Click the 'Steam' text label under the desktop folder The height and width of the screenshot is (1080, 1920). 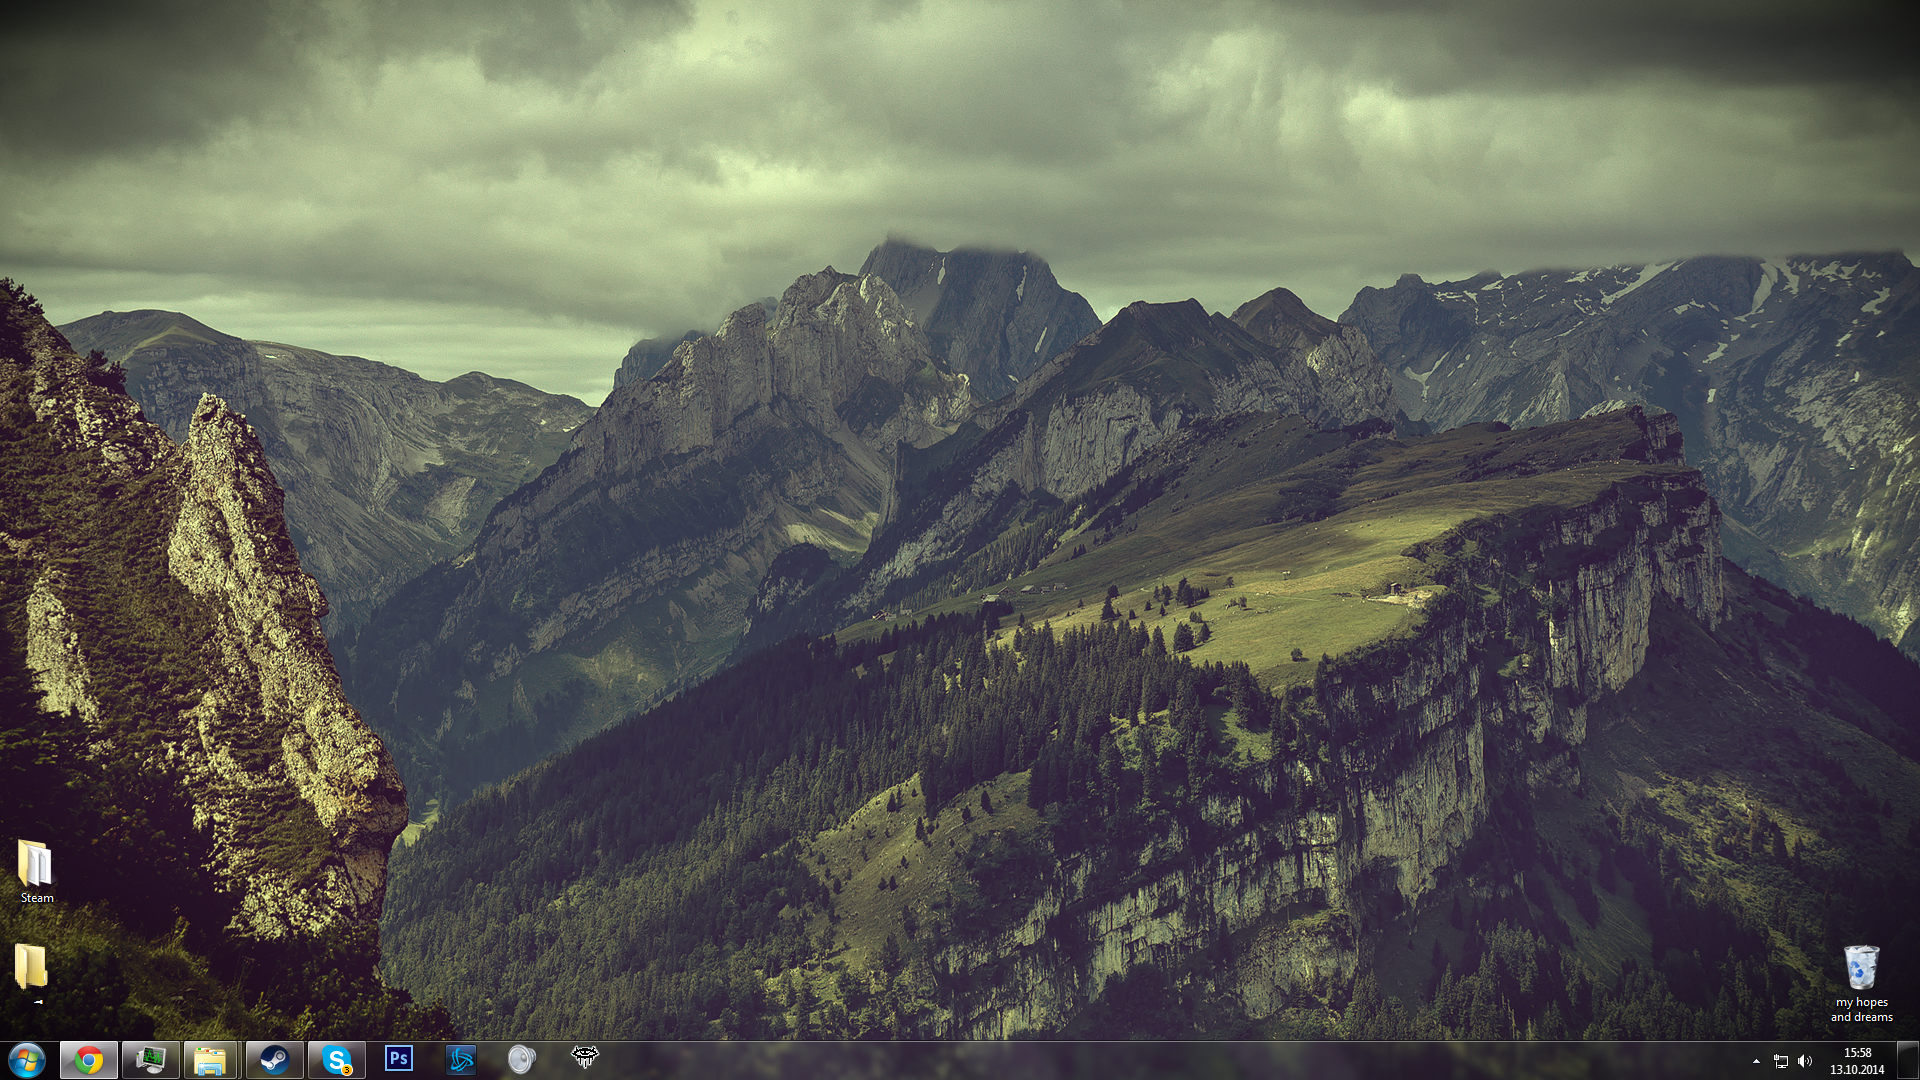(37, 898)
